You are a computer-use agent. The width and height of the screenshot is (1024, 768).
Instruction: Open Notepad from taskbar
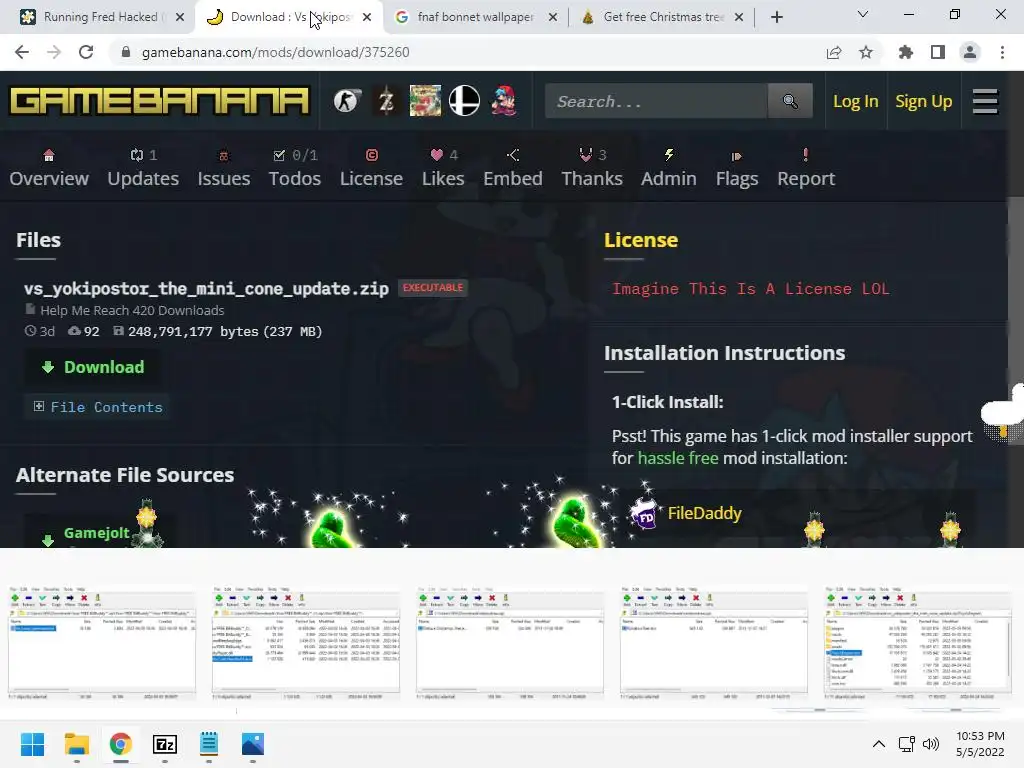click(208, 744)
